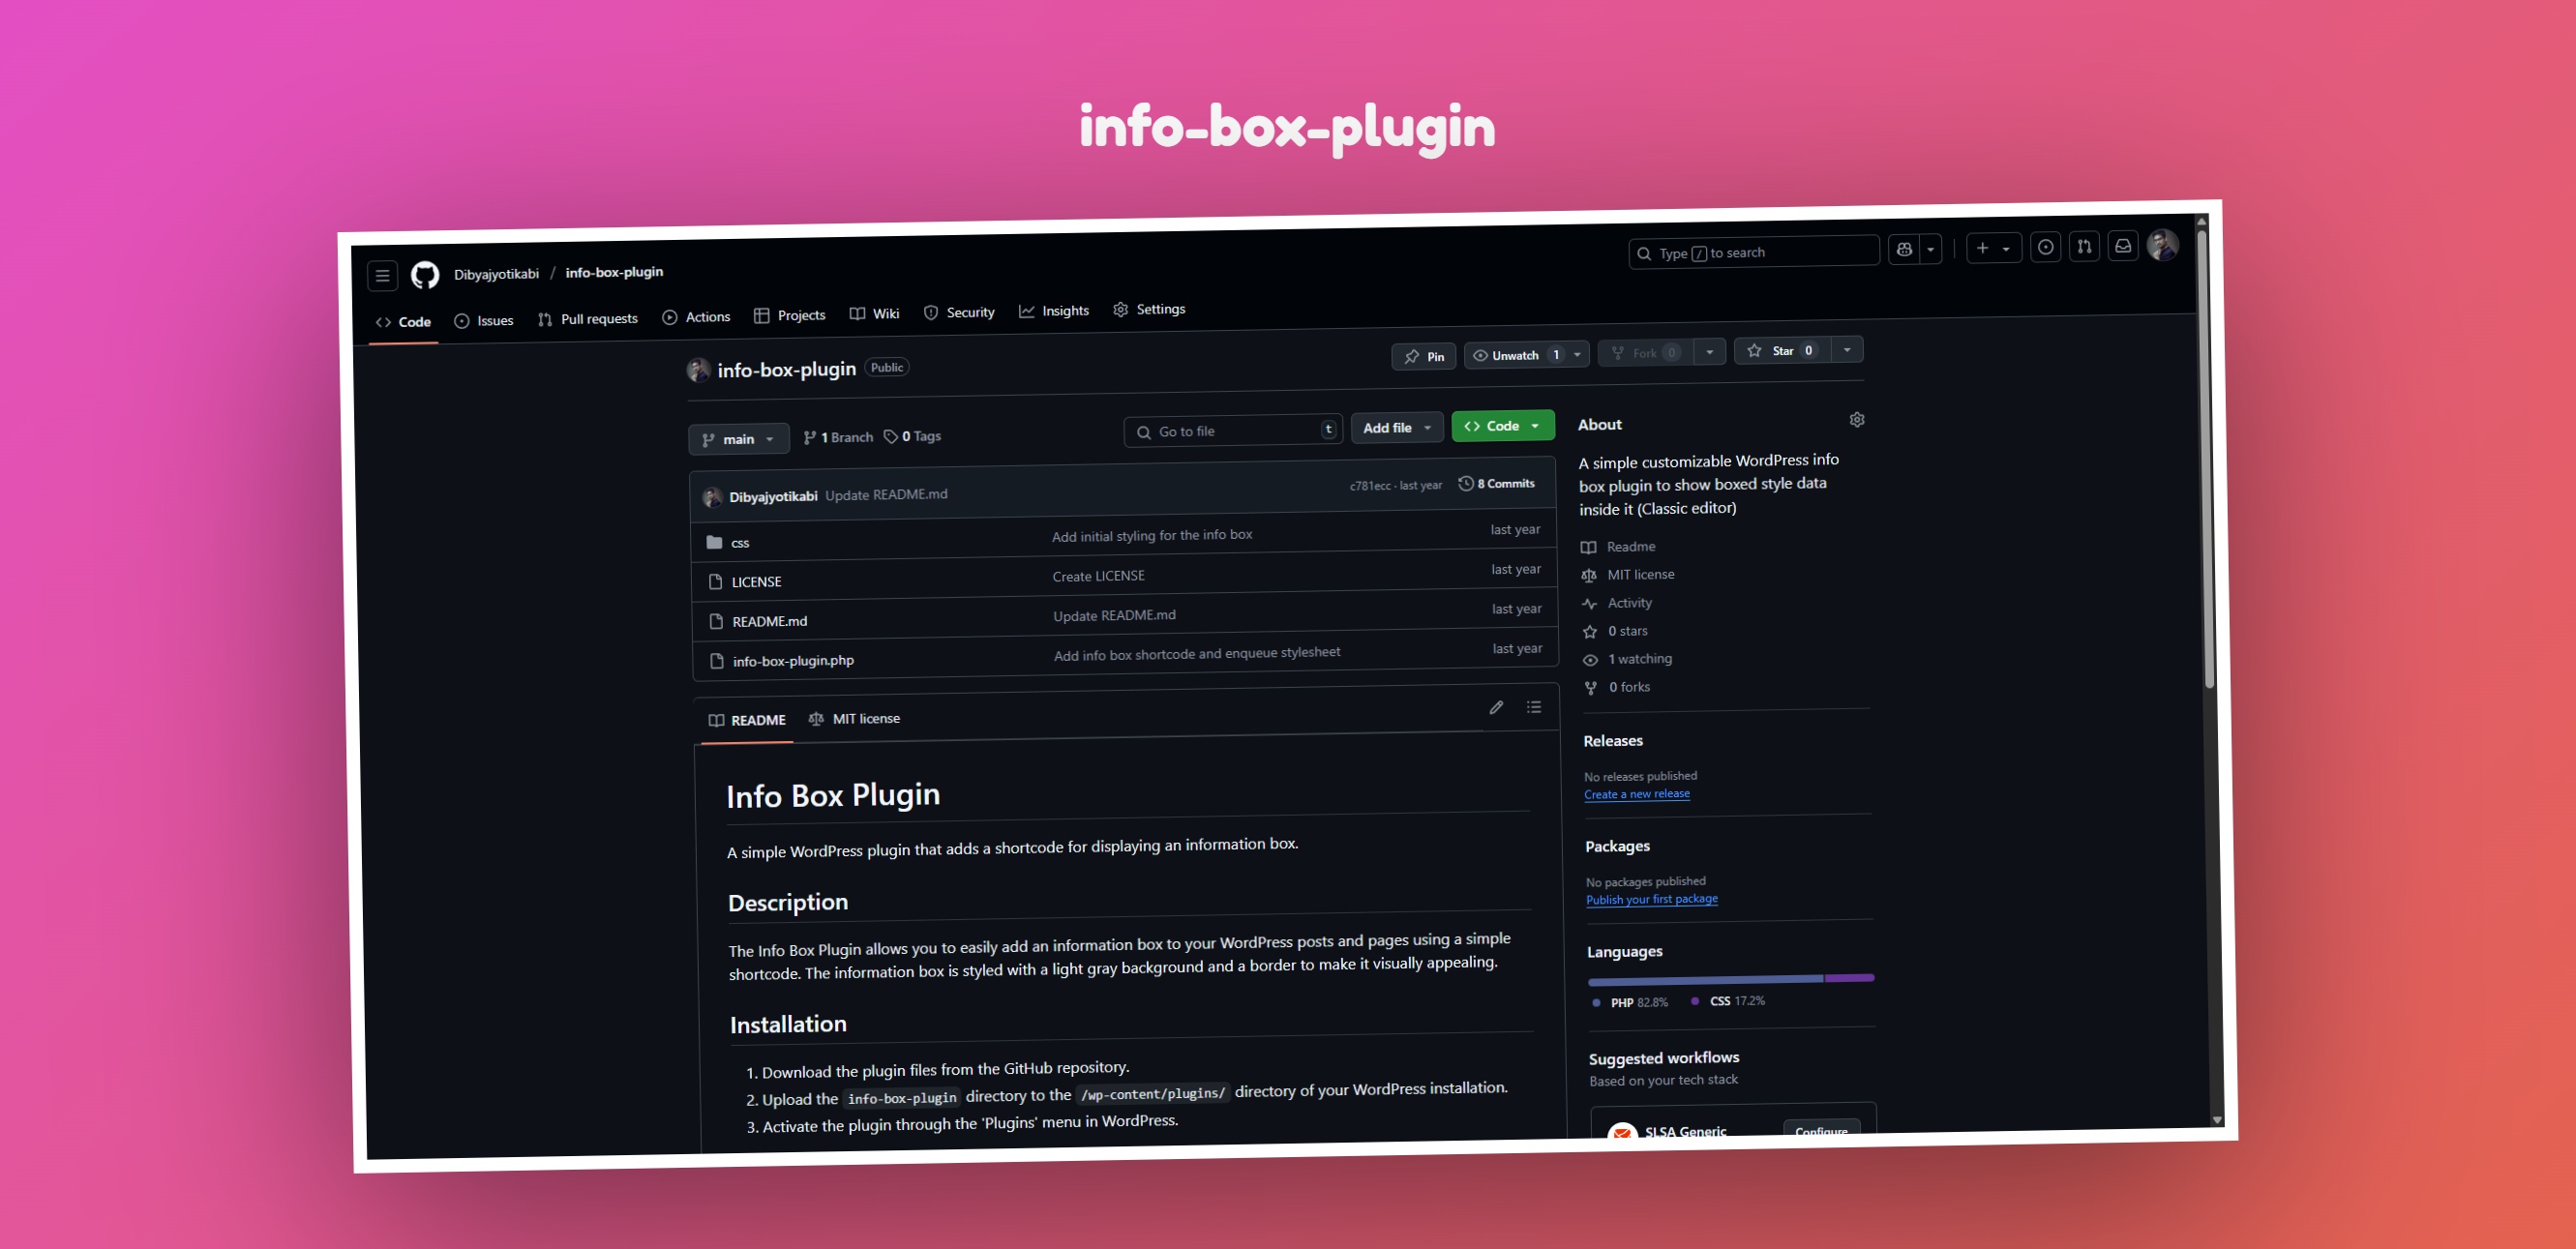Star the repository

[x=1783, y=351]
